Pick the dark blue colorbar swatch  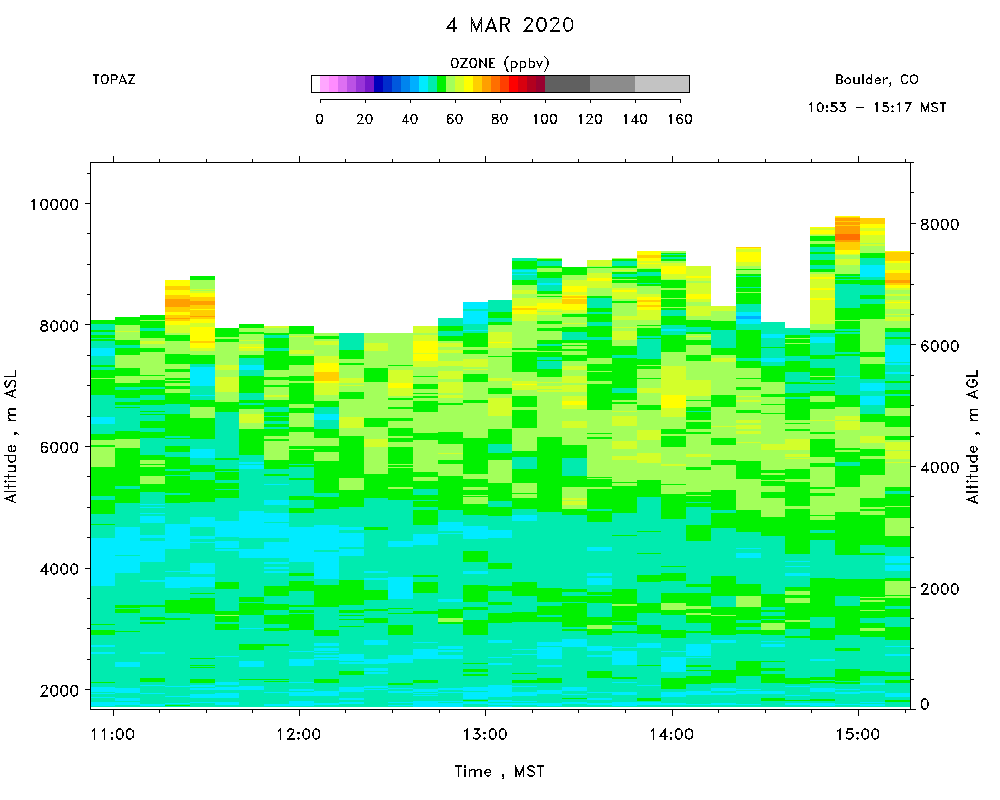click(x=378, y=84)
